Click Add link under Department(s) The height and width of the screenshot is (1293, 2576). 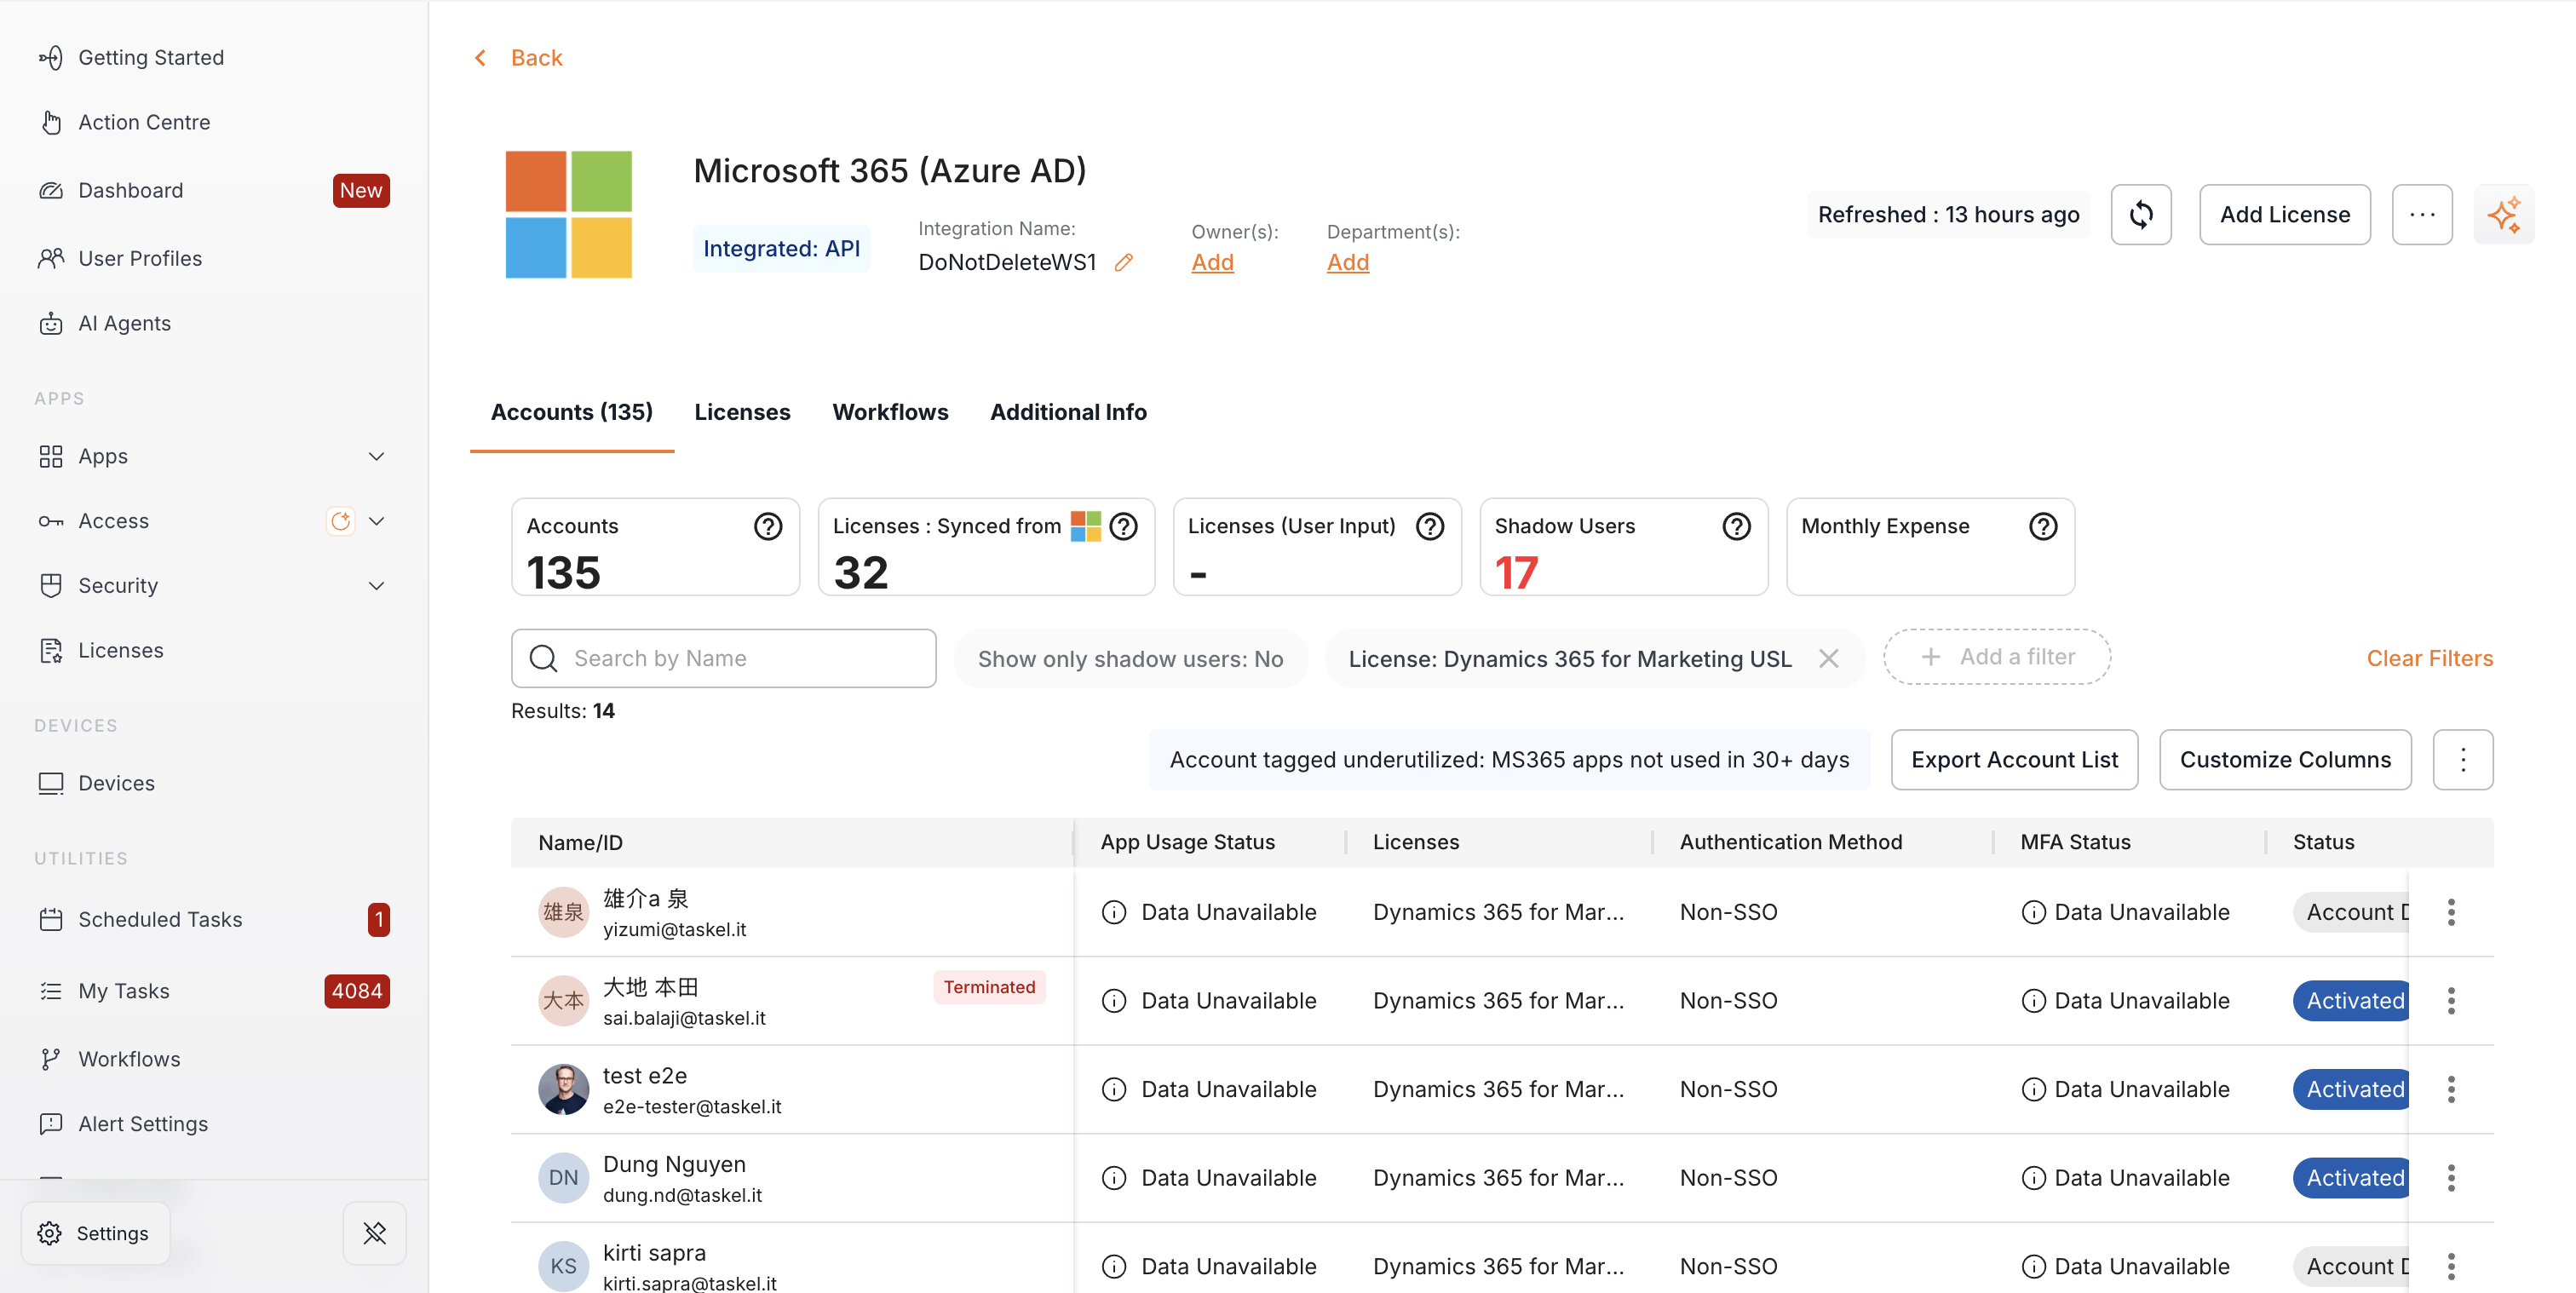[x=1347, y=262]
